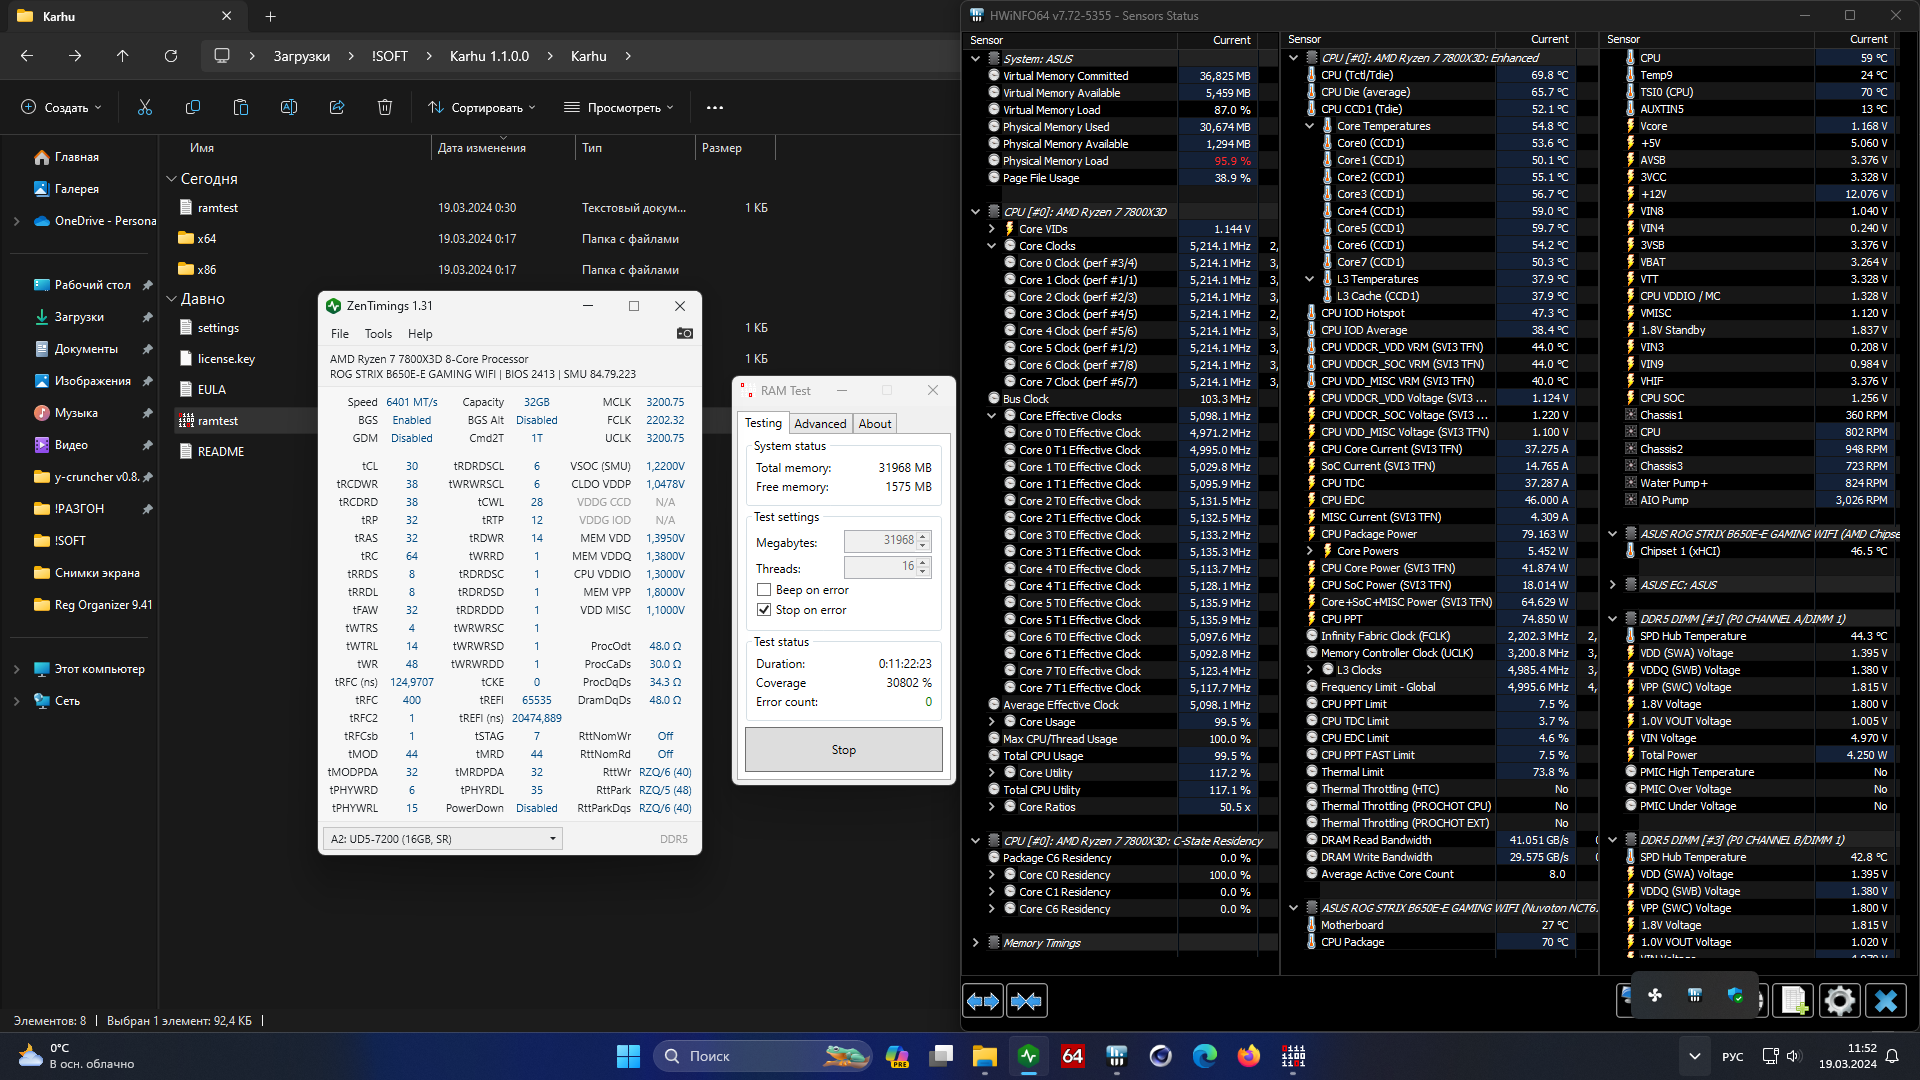Switch to Advanced tab in RAM Test
Screen dimensions: 1920x1080
point(820,424)
